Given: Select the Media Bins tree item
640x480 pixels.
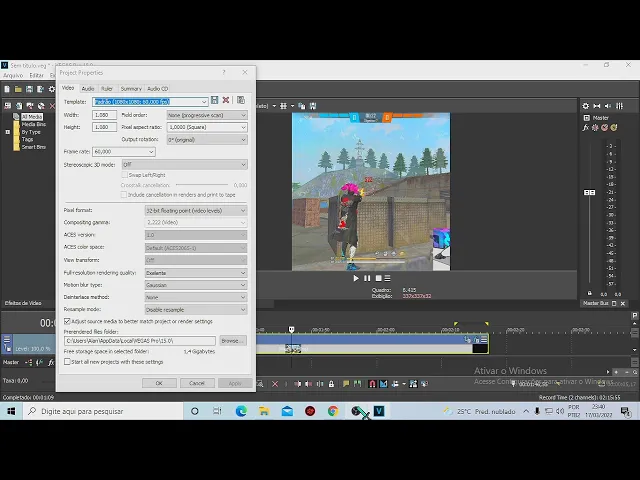Looking at the screenshot, I should [x=33, y=124].
